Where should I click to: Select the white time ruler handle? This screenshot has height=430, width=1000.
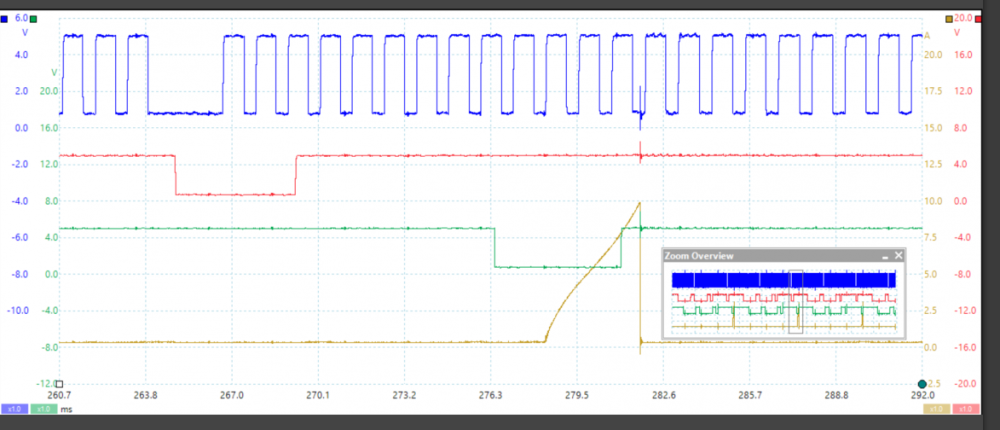(59, 384)
